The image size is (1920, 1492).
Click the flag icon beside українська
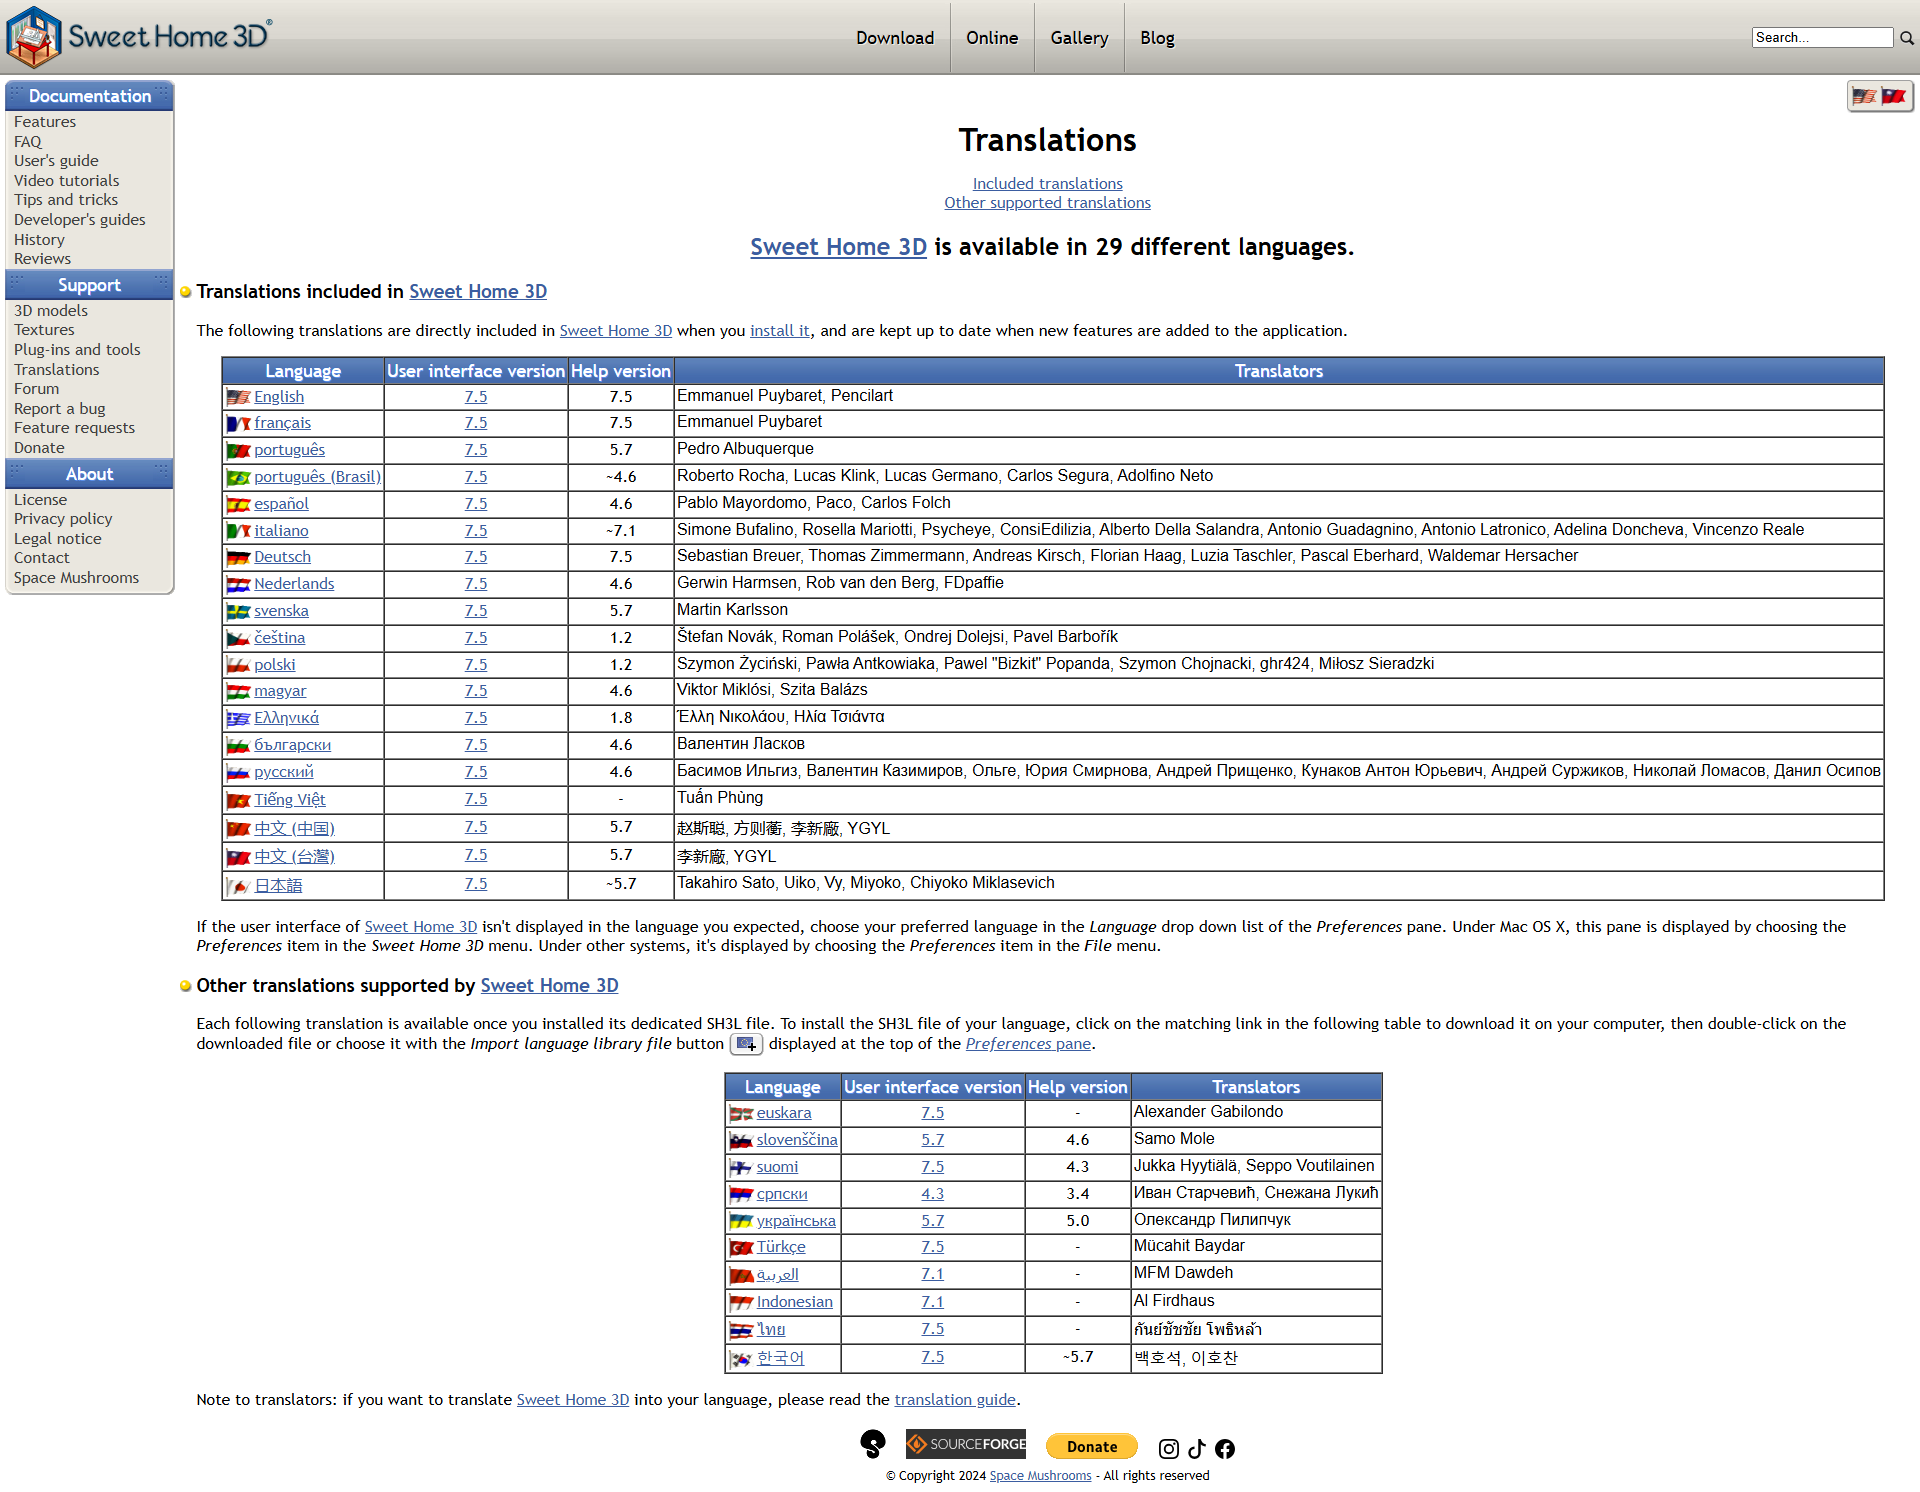(x=741, y=1221)
